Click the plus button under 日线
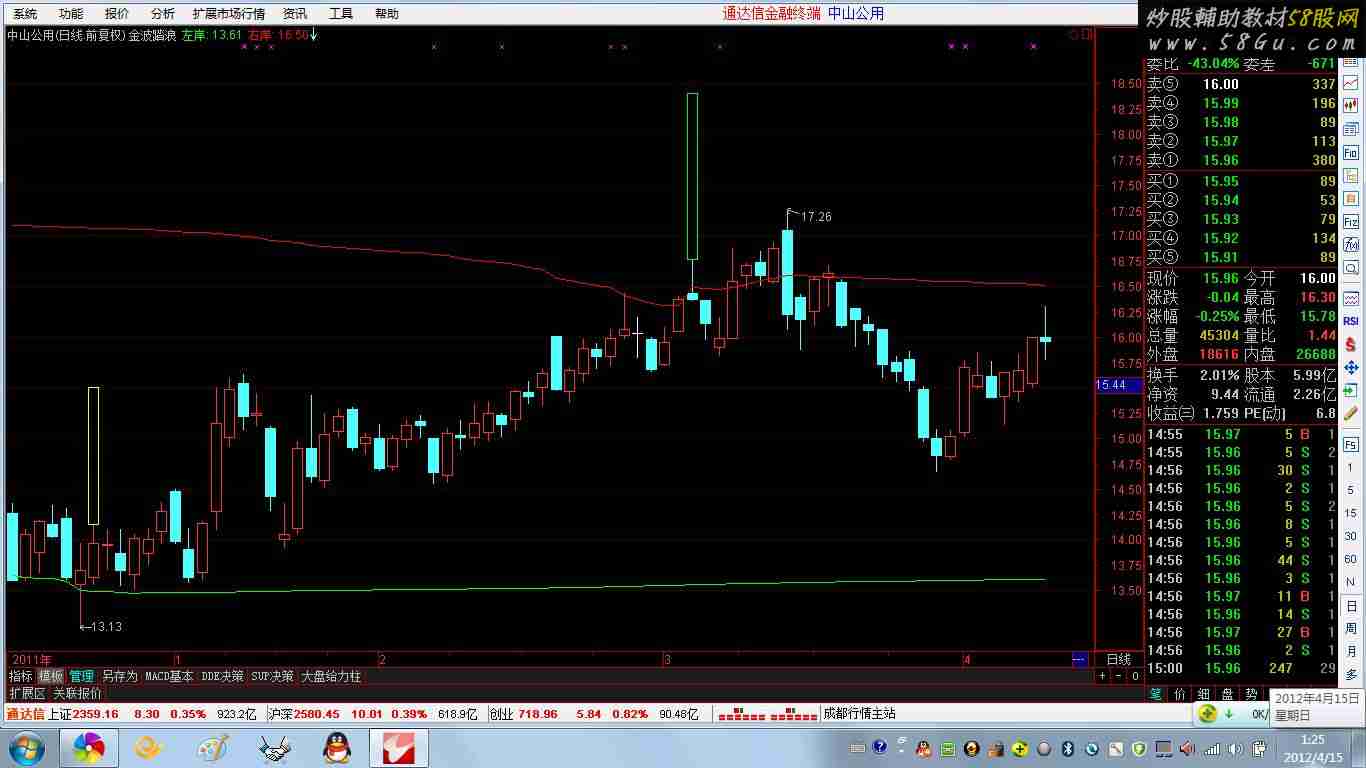Screen dimensions: 1366x768 tap(1103, 676)
